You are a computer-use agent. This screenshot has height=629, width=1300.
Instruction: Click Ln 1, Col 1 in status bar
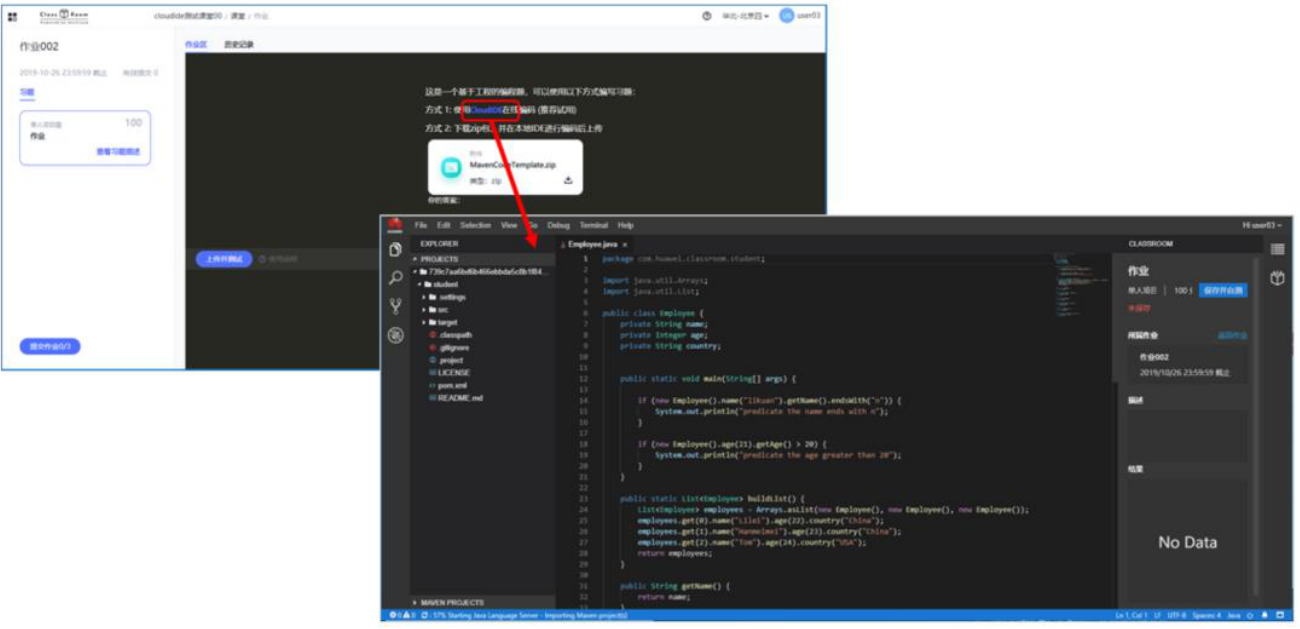[x=1133, y=614]
